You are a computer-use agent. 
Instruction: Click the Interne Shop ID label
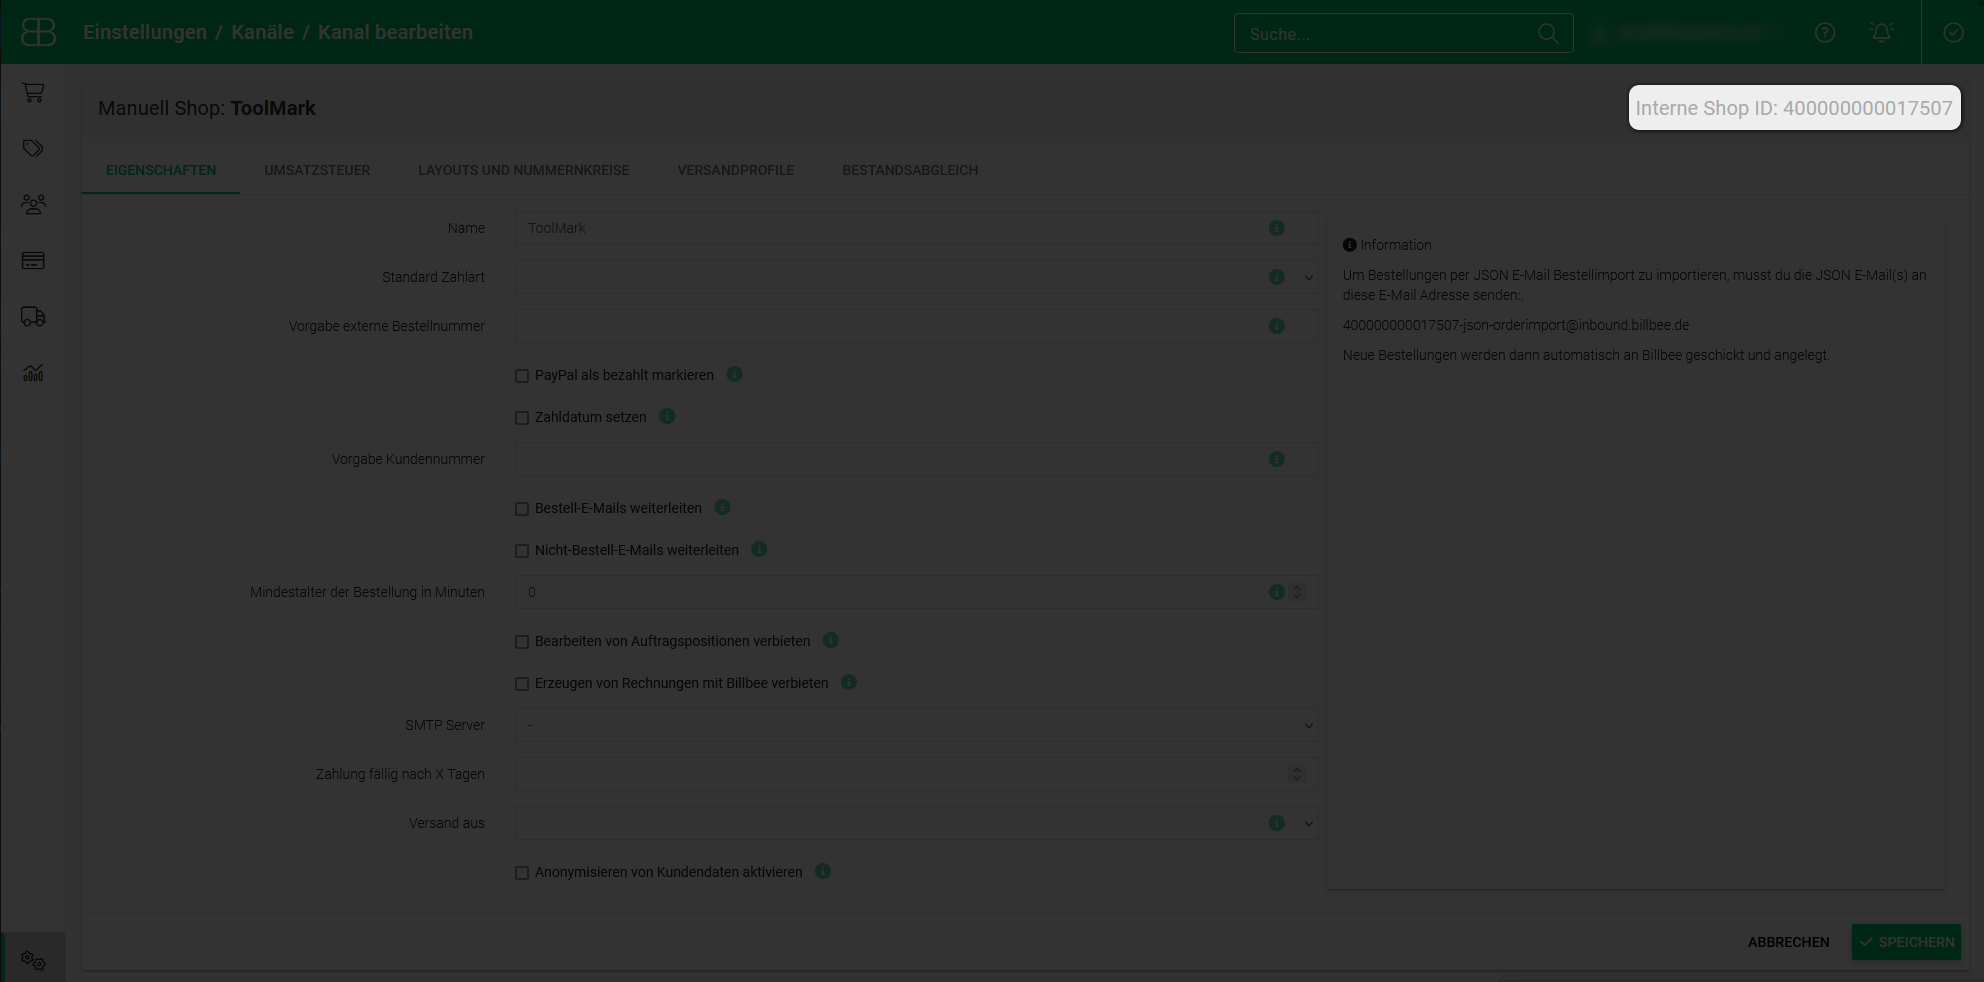pos(1794,108)
